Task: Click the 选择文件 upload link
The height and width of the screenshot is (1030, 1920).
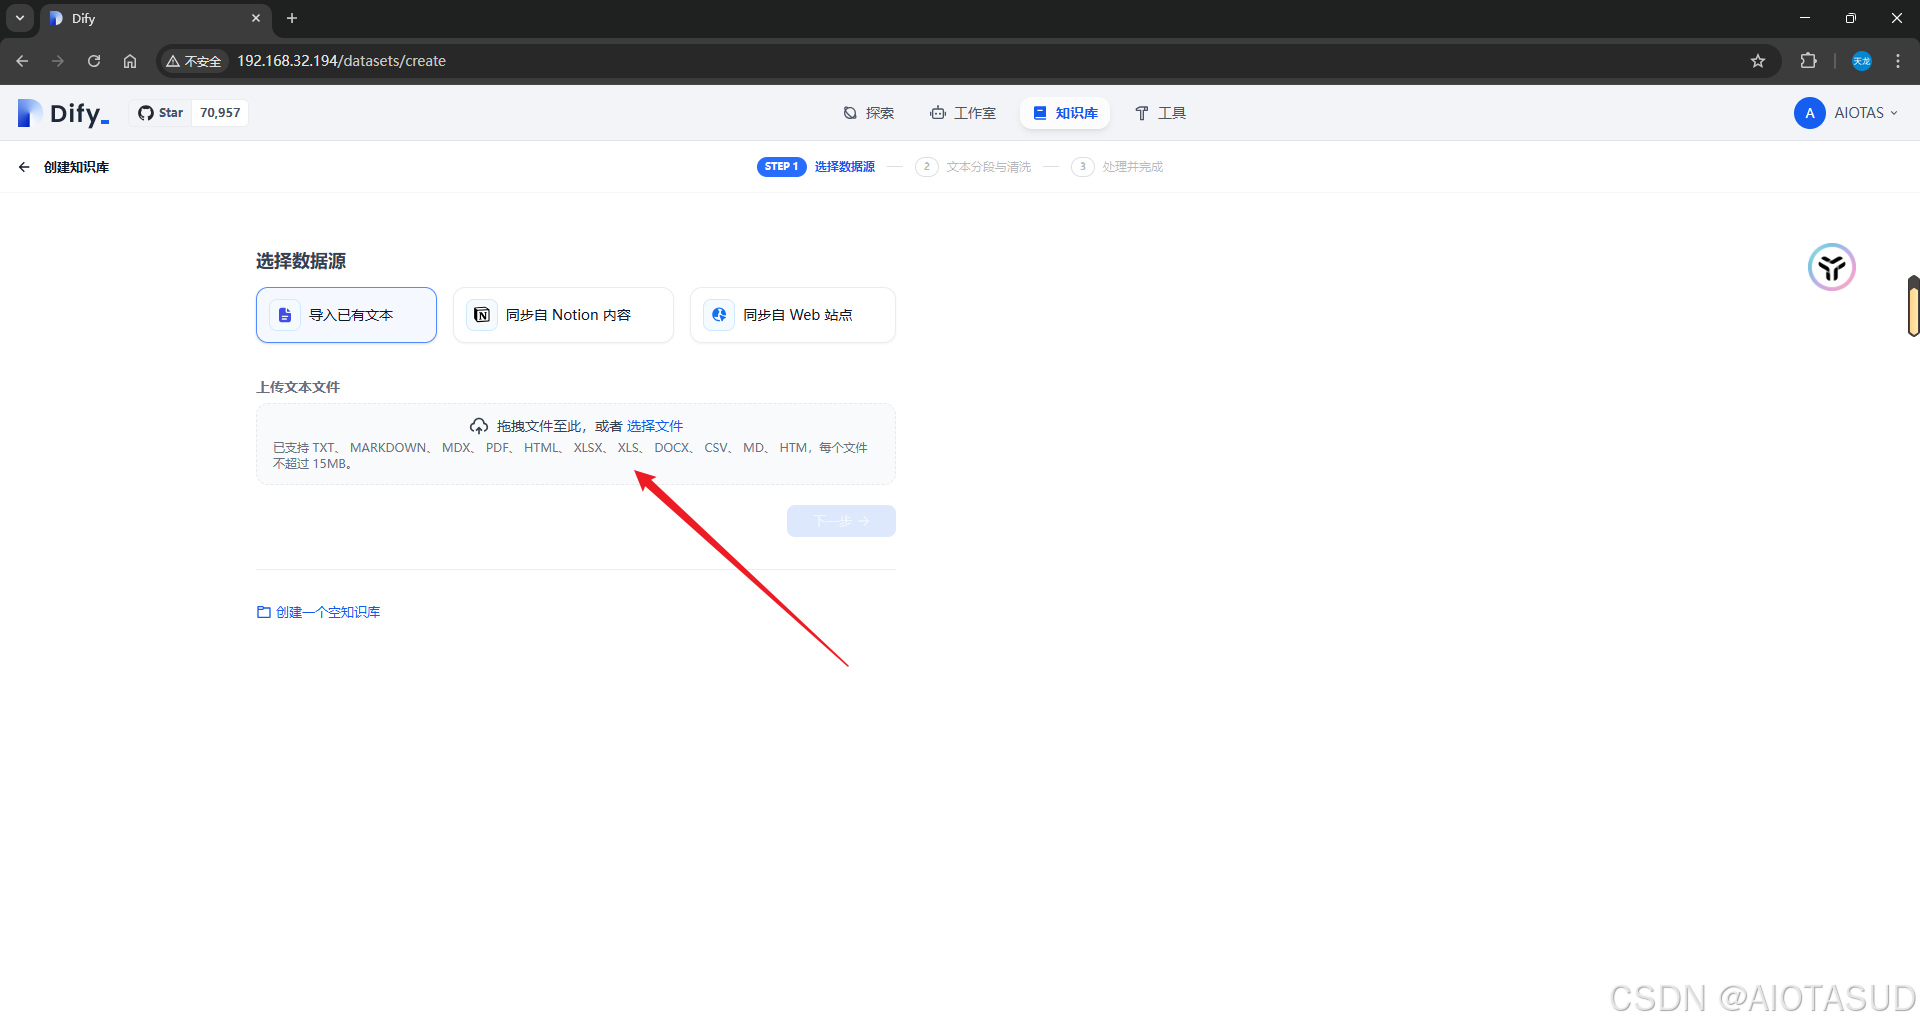Action: [x=655, y=425]
